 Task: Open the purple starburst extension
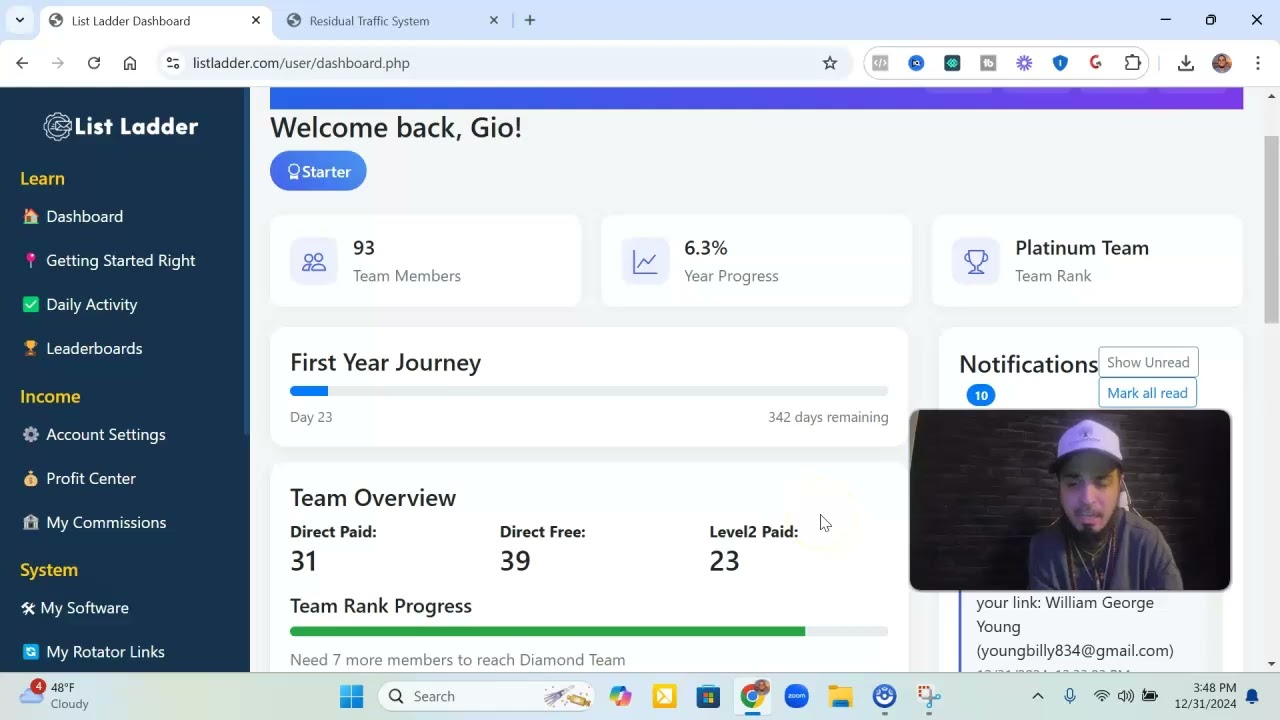pos(1024,63)
